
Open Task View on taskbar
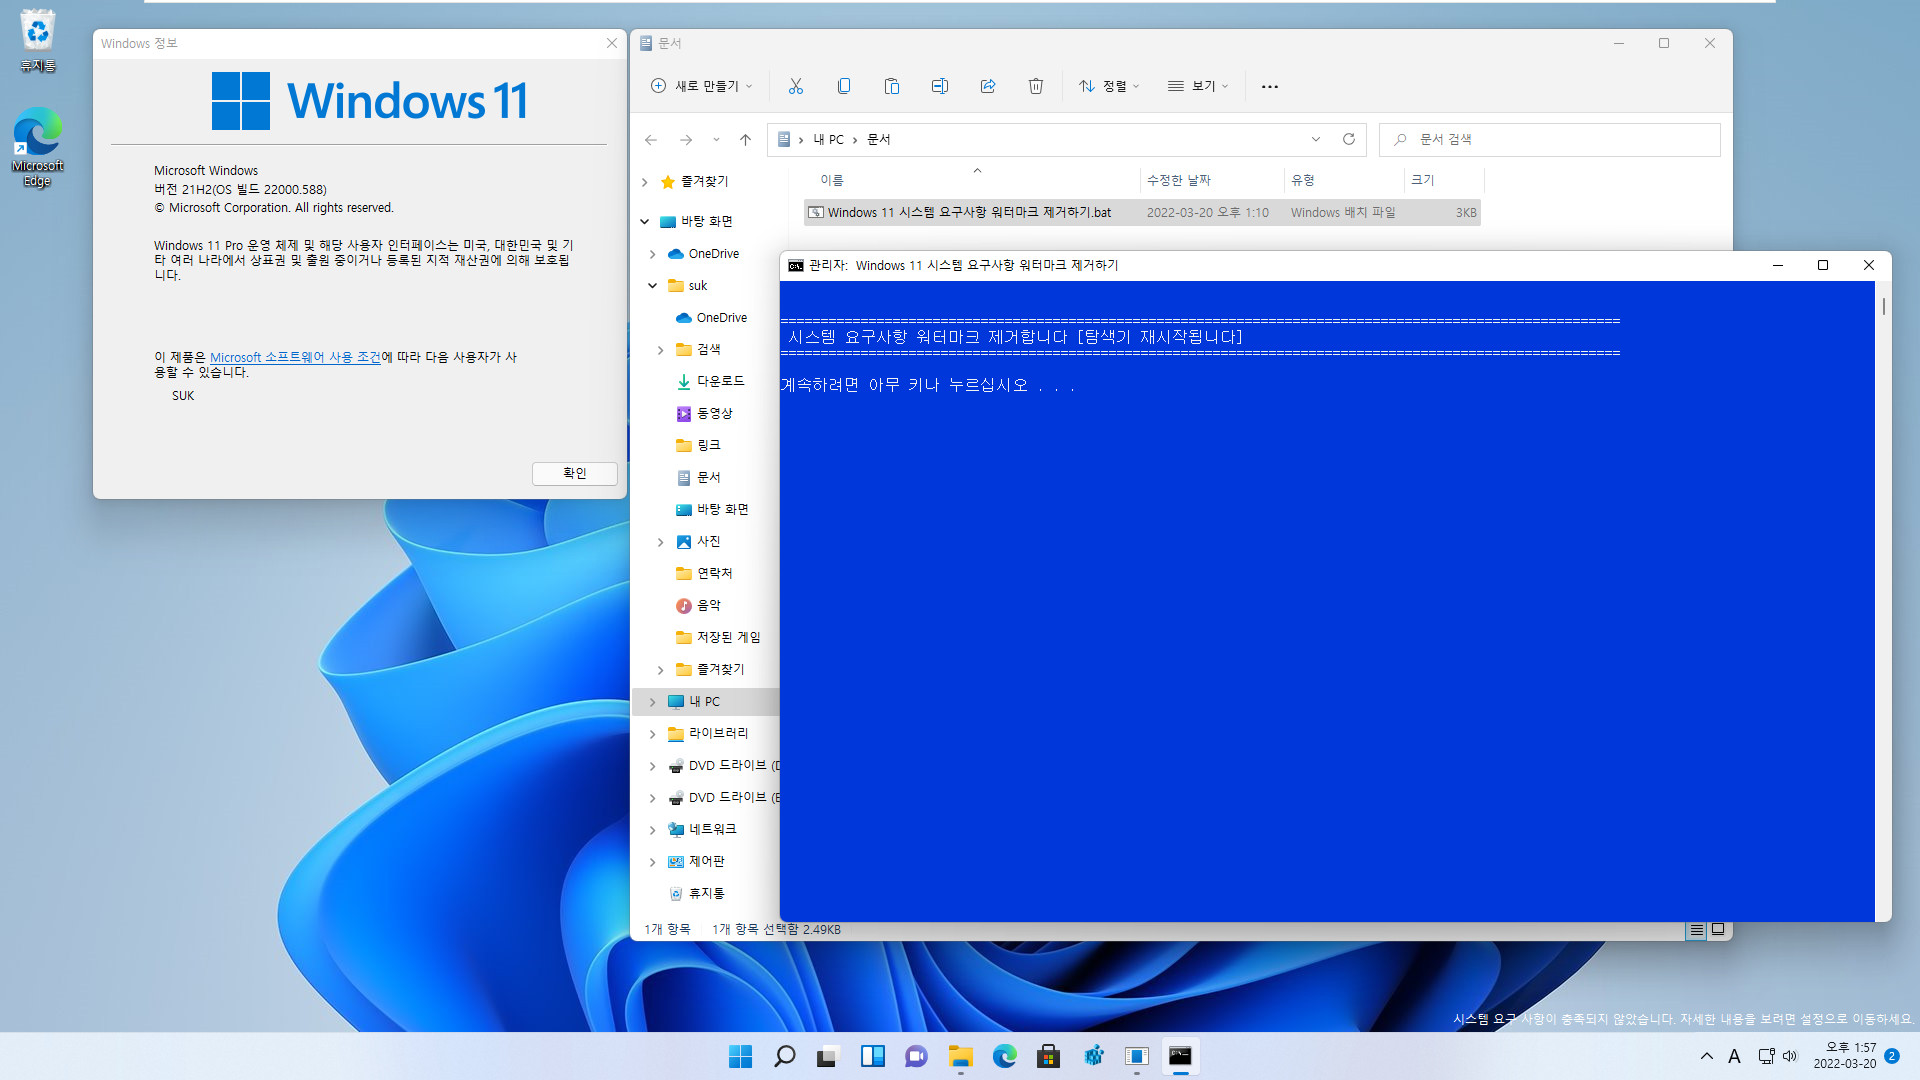(827, 1056)
